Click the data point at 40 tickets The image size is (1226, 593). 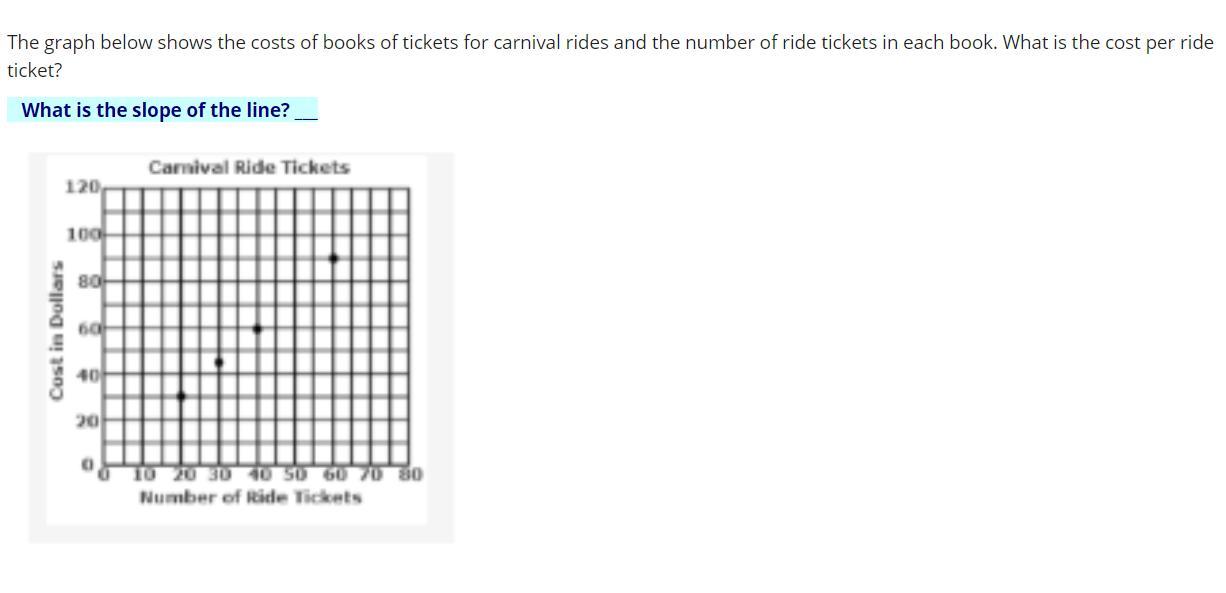pyautogui.click(x=257, y=328)
